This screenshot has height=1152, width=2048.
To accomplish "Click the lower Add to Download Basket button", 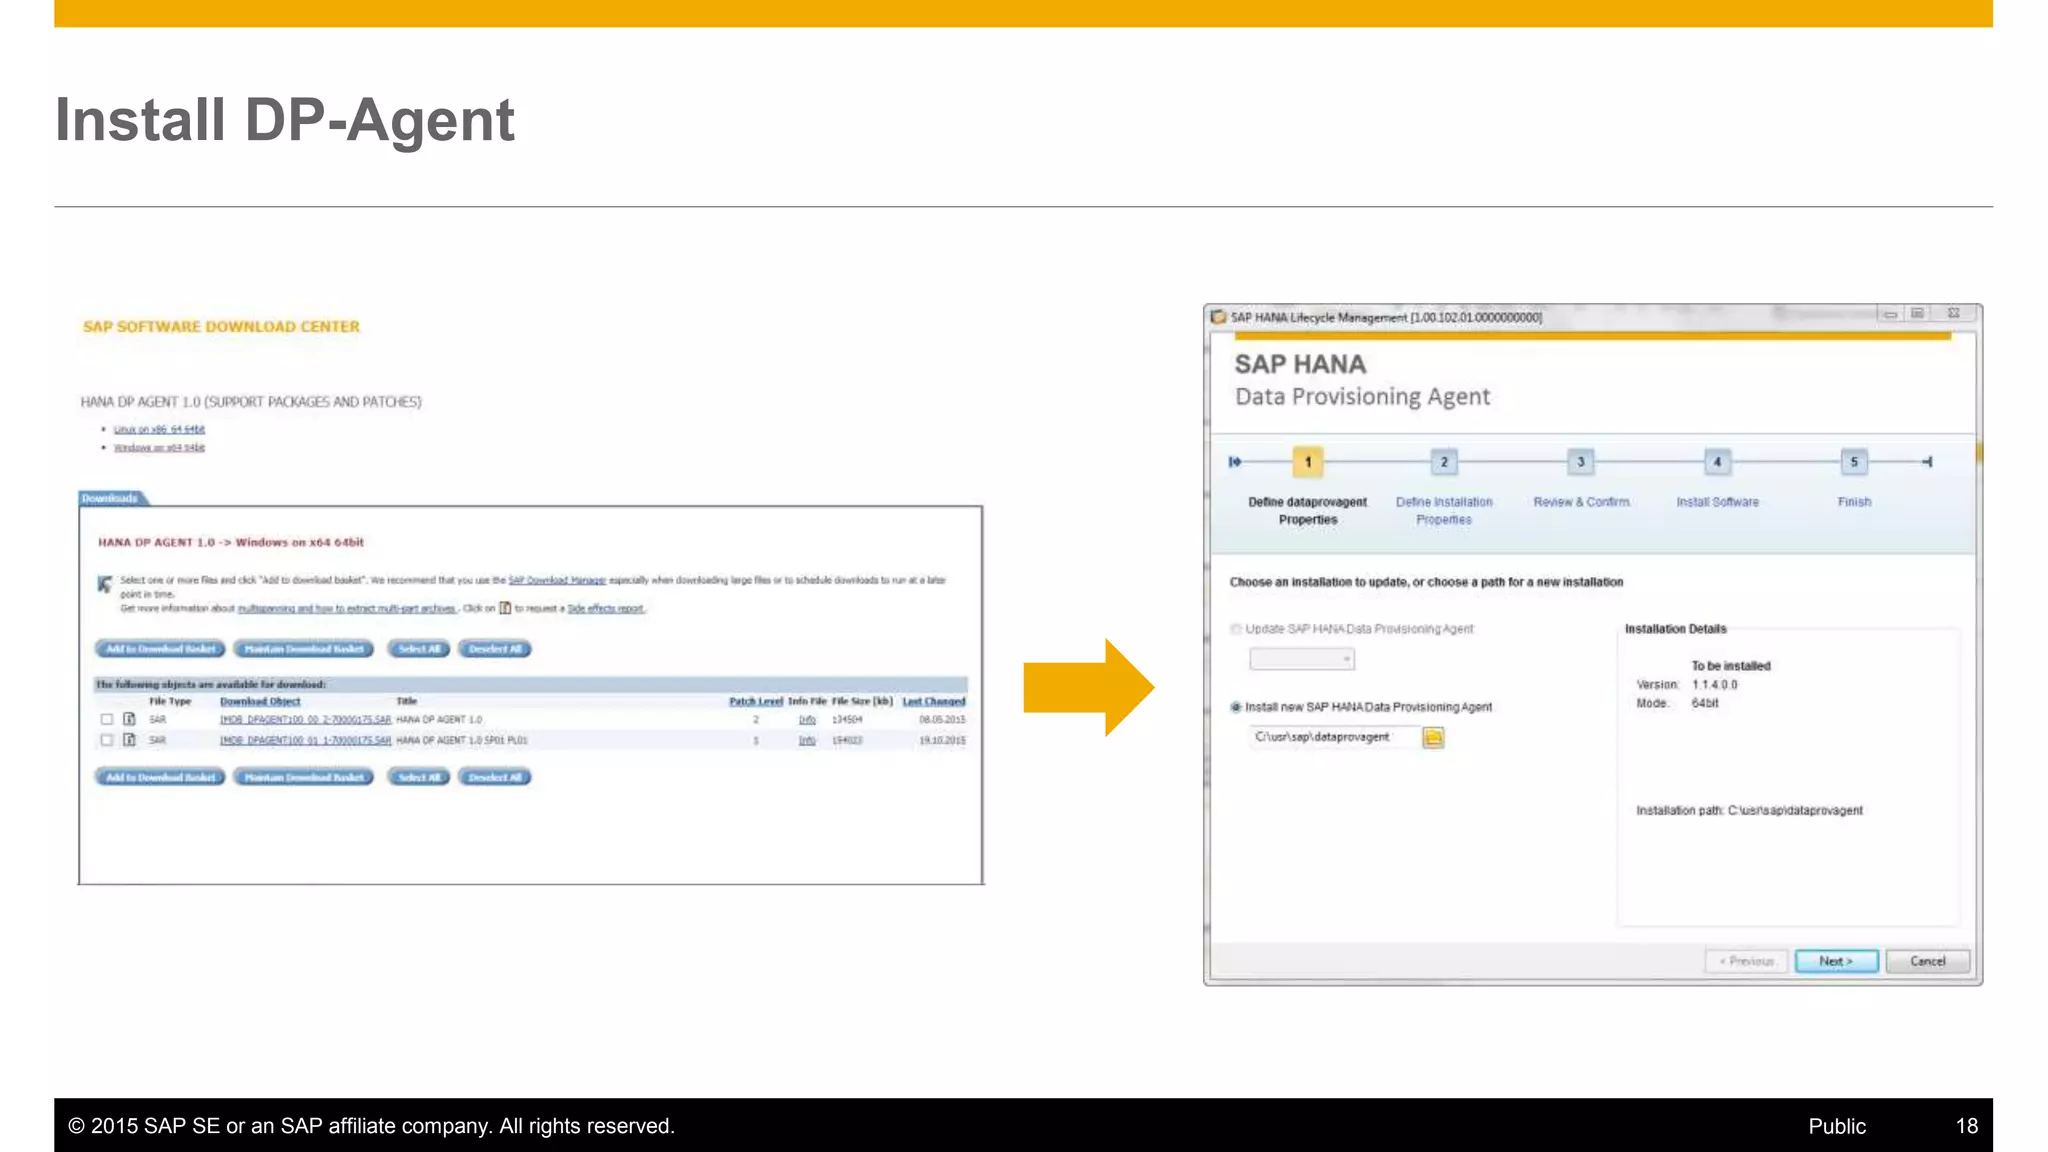I will tap(160, 777).
